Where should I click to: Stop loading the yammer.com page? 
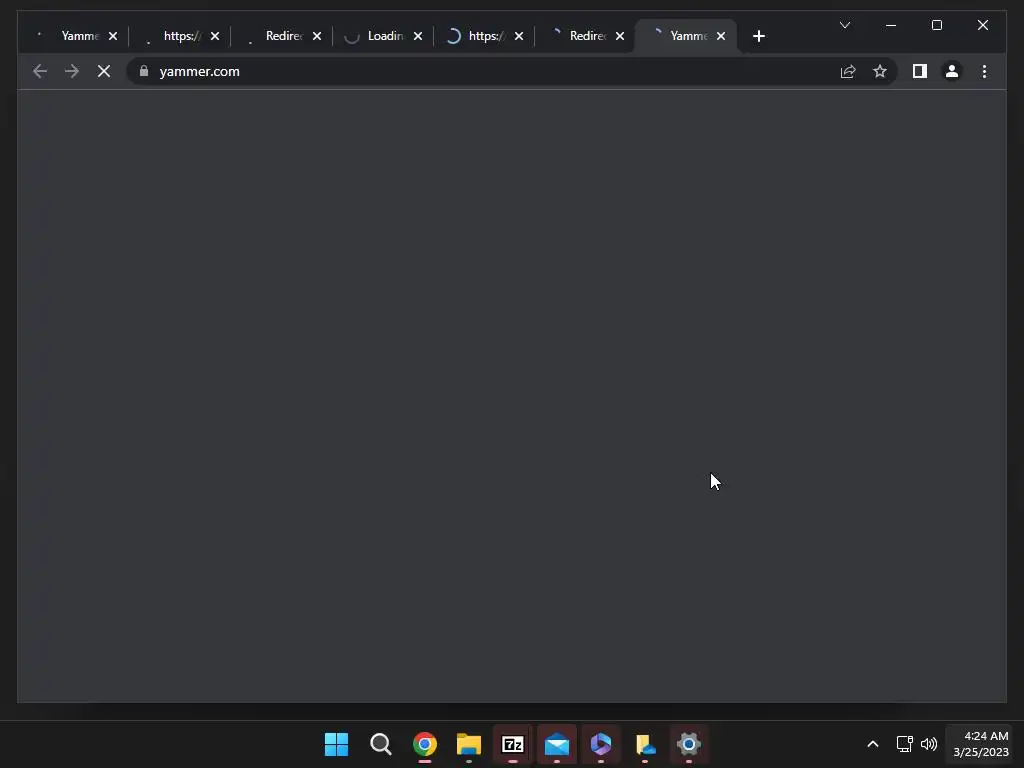point(104,71)
